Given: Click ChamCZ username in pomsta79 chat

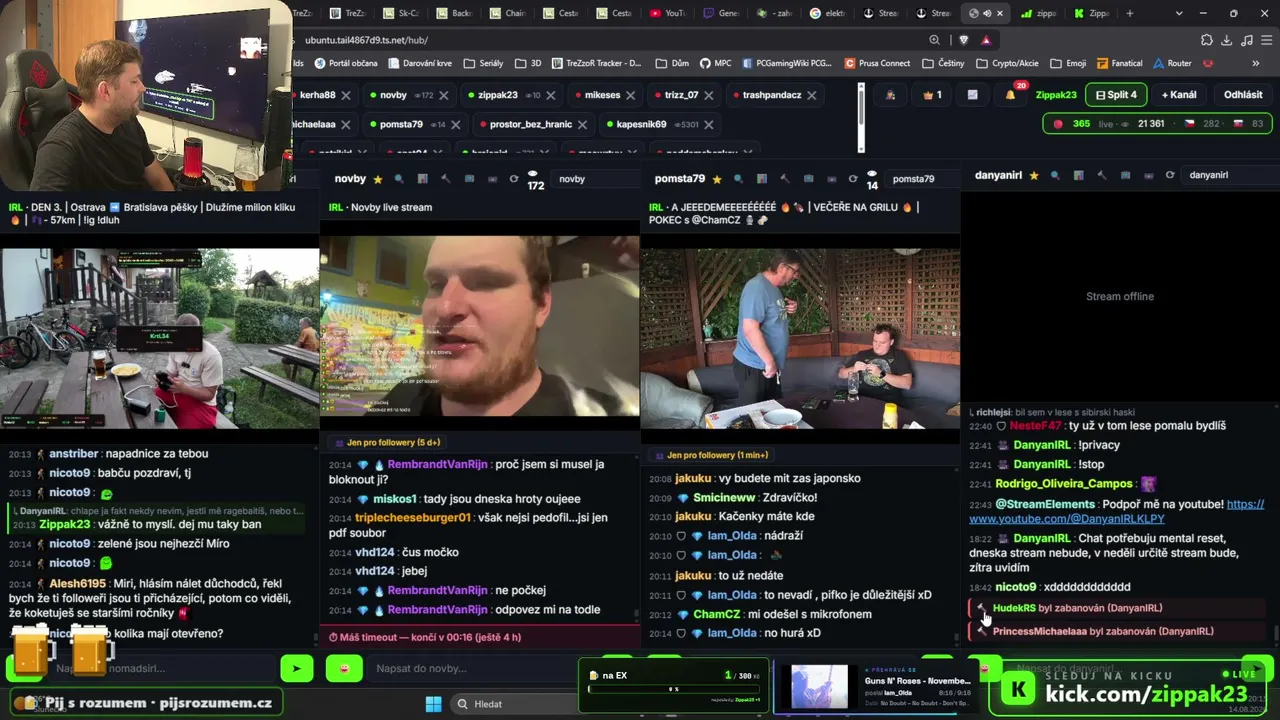Looking at the screenshot, I should coord(717,614).
